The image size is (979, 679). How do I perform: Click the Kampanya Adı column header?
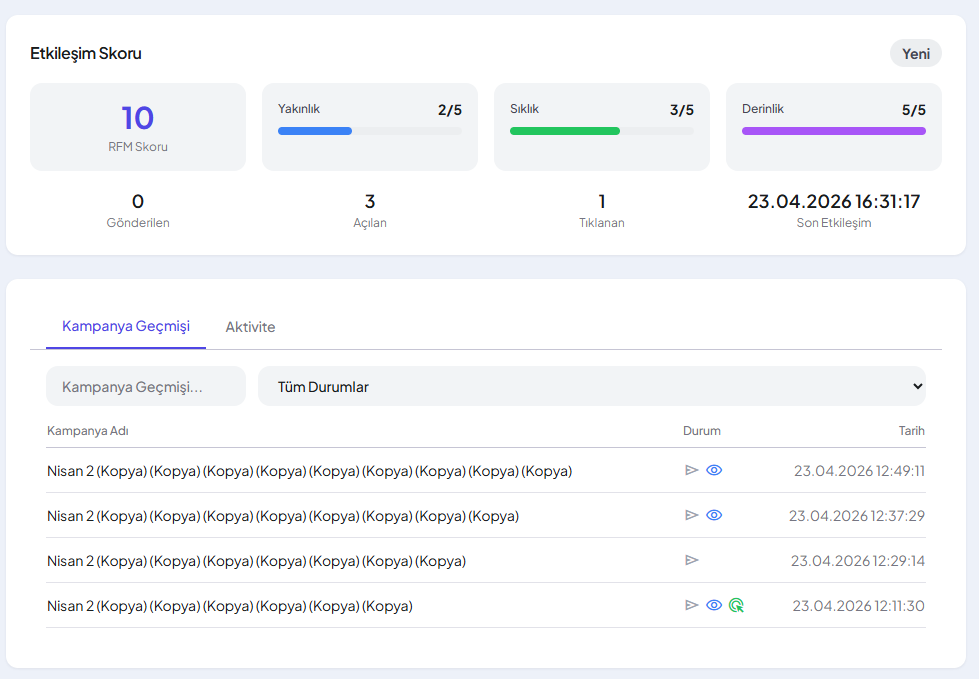(x=88, y=431)
